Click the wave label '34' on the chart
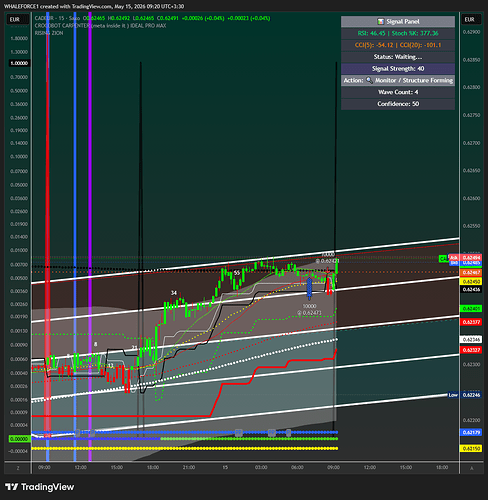This screenshot has width=488, height=500. coord(174,293)
